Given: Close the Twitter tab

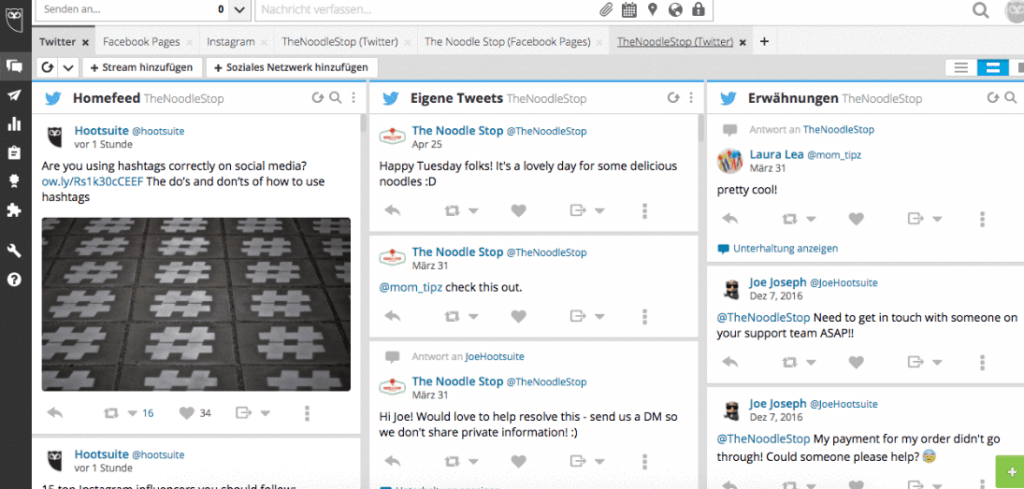Looking at the screenshot, I should [86, 42].
